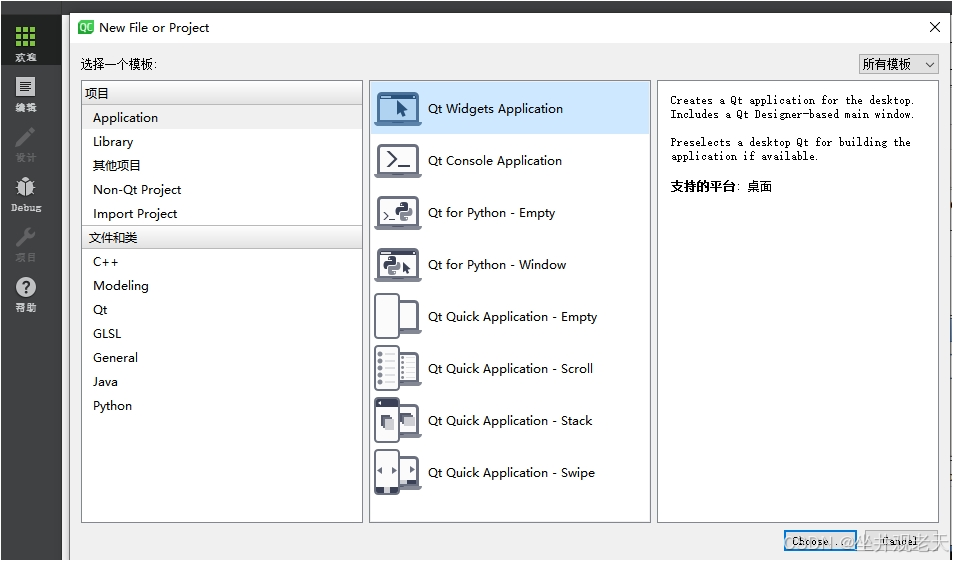Click the Qt Quick Application Stack icon
Viewport: 953px width, 561px height.
pyautogui.click(x=398, y=421)
